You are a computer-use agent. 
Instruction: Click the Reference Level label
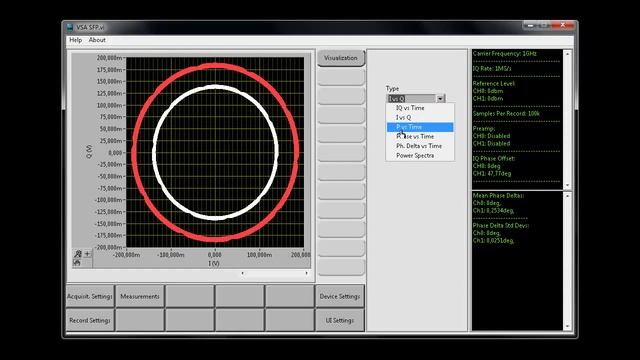coord(494,83)
